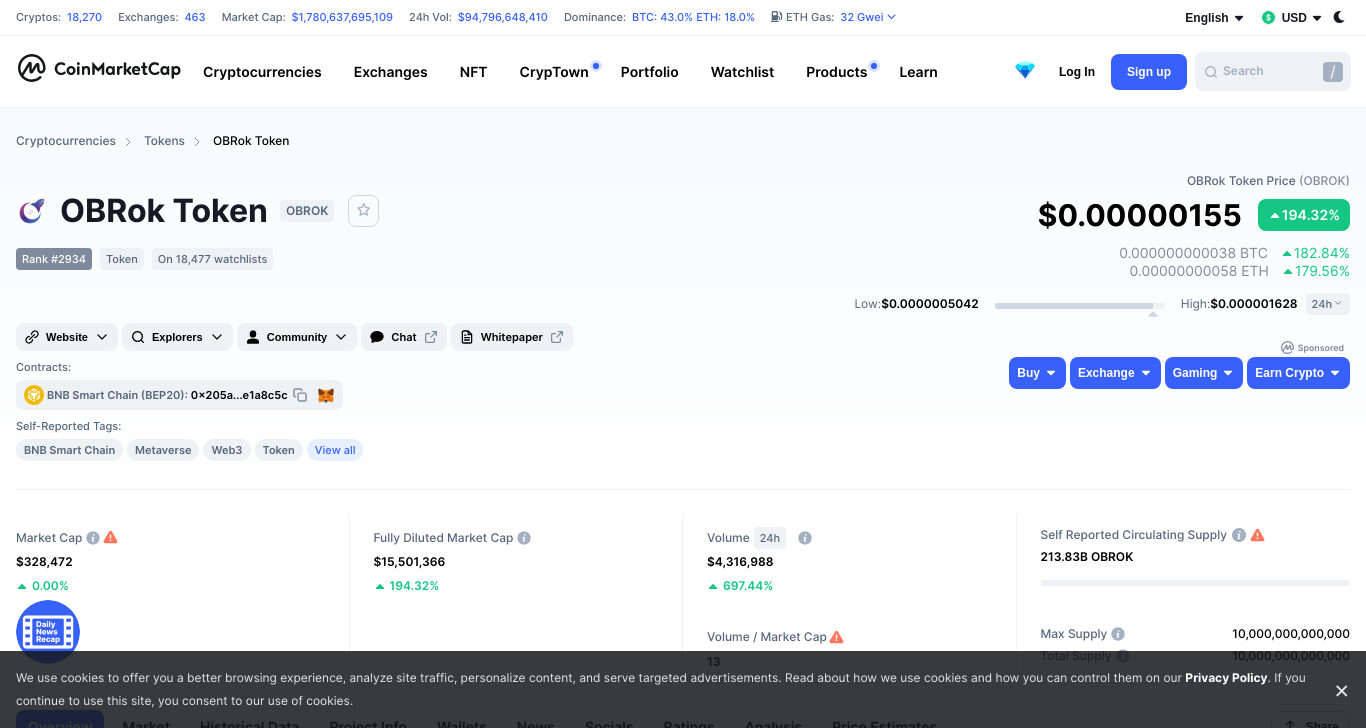This screenshot has height=728, width=1366.
Task: Click Cryptocurrencies breadcrumb link
Action: point(66,141)
